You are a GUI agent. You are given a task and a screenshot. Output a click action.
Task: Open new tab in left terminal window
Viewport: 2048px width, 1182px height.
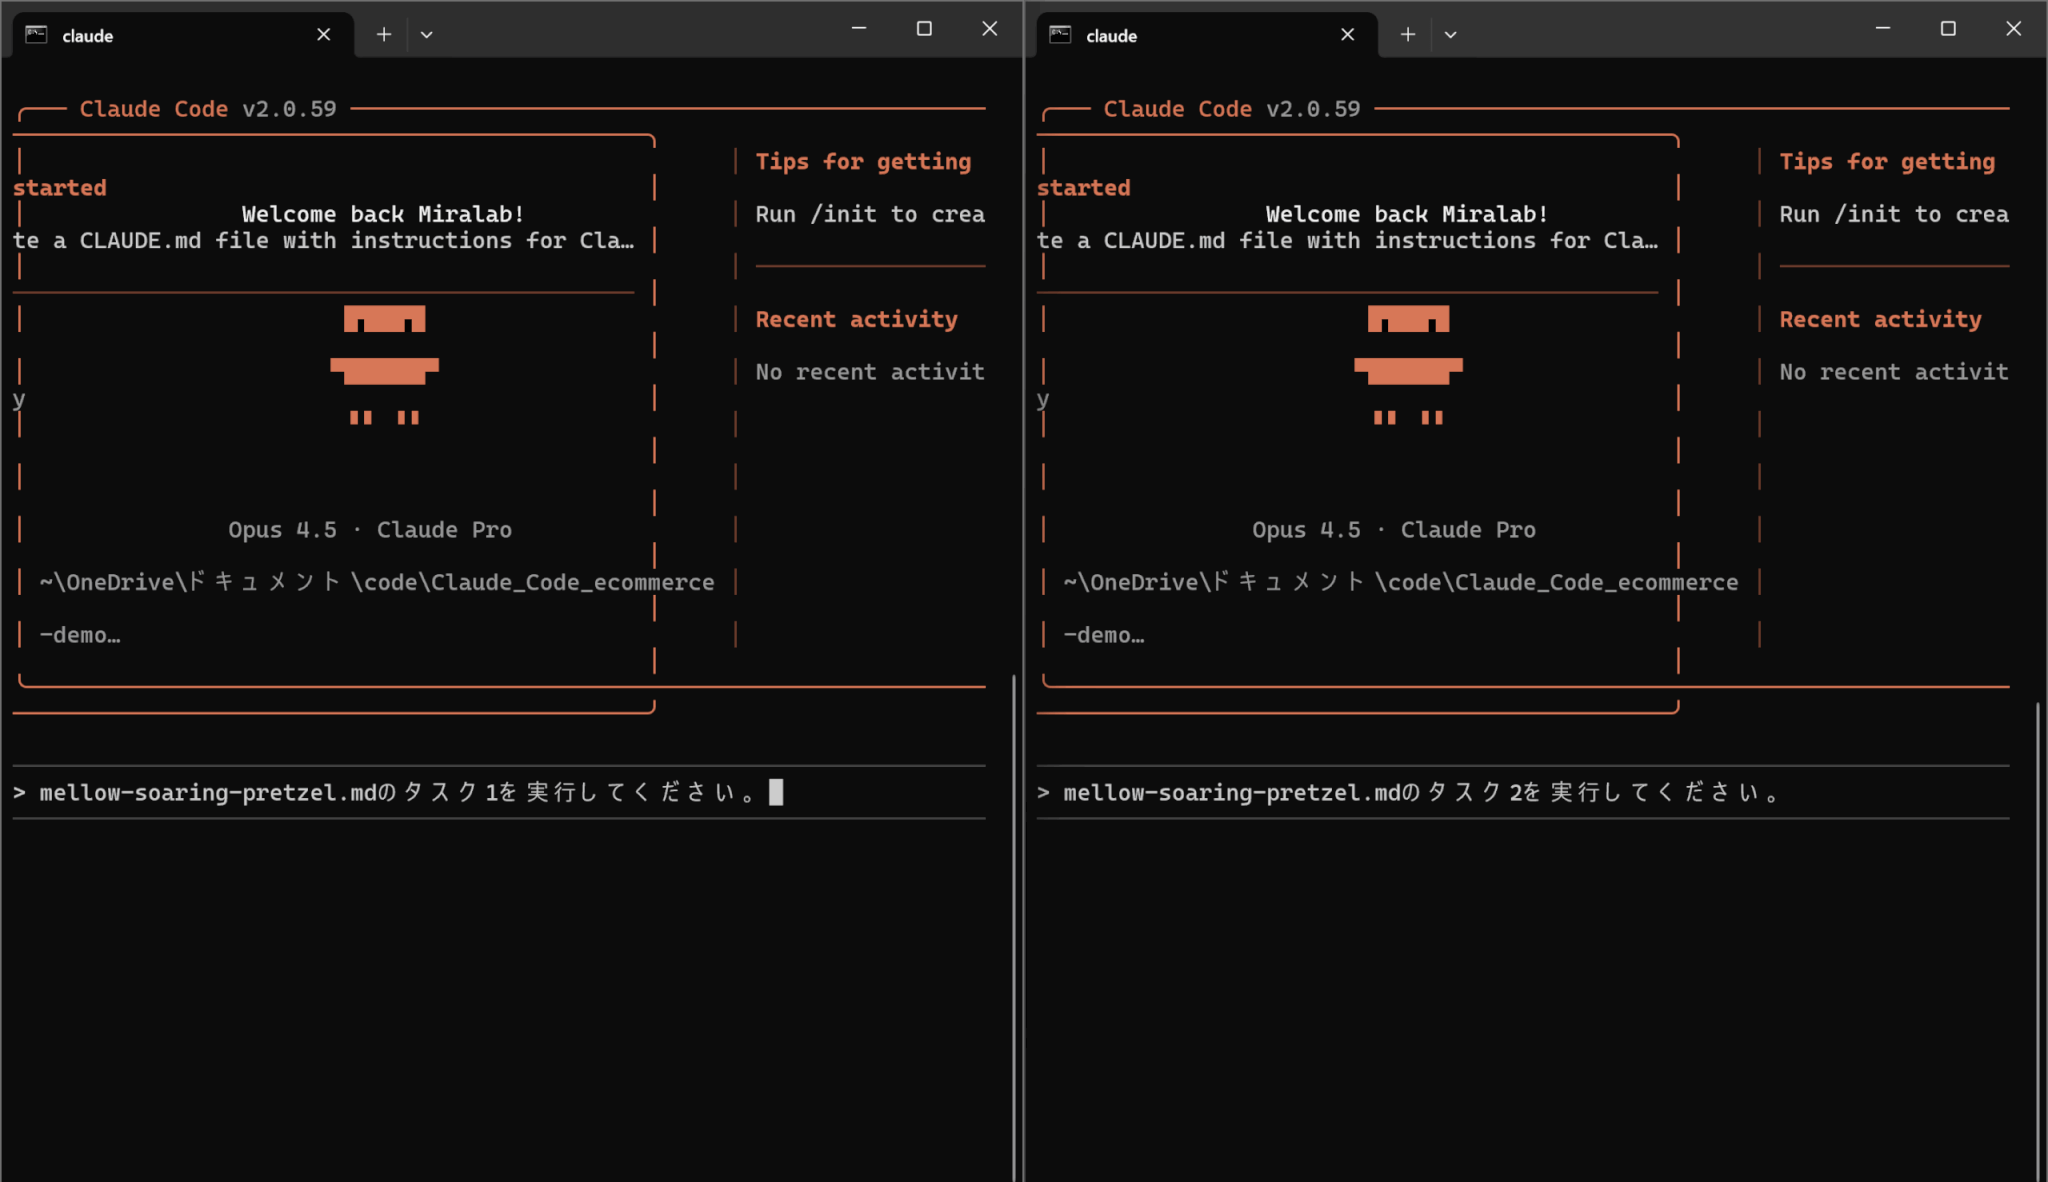click(383, 34)
